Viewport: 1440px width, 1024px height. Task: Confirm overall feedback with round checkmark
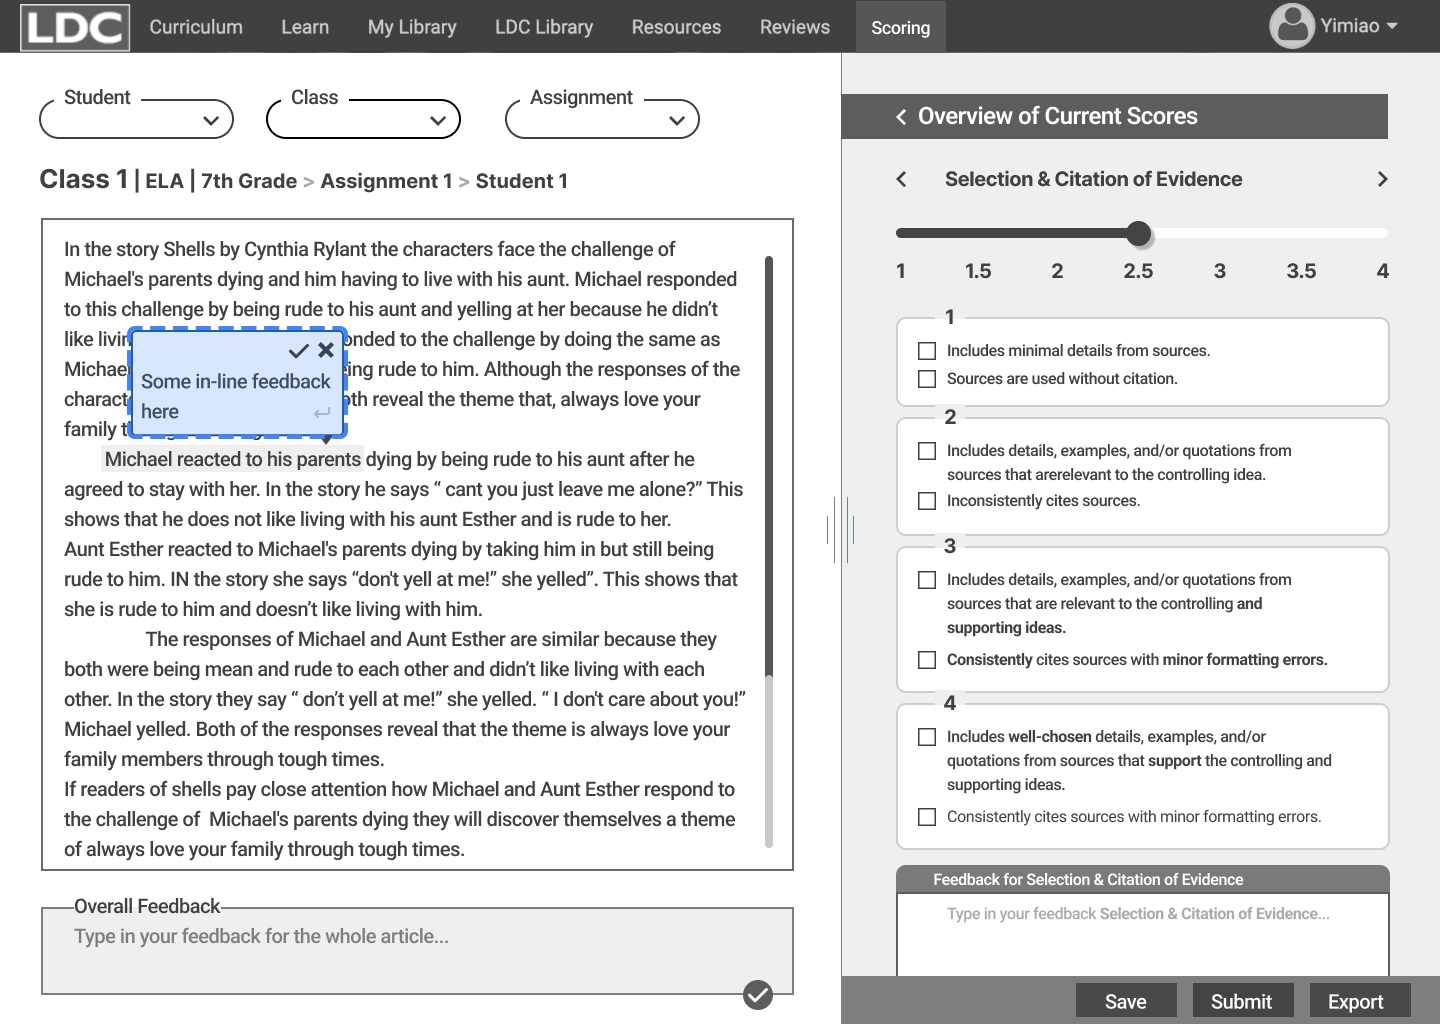(x=758, y=994)
